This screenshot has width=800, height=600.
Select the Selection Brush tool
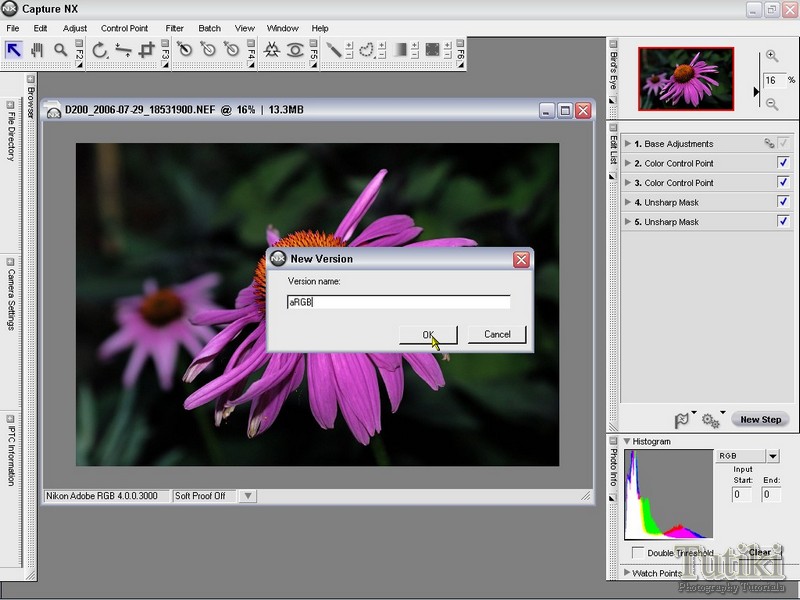coord(334,50)
